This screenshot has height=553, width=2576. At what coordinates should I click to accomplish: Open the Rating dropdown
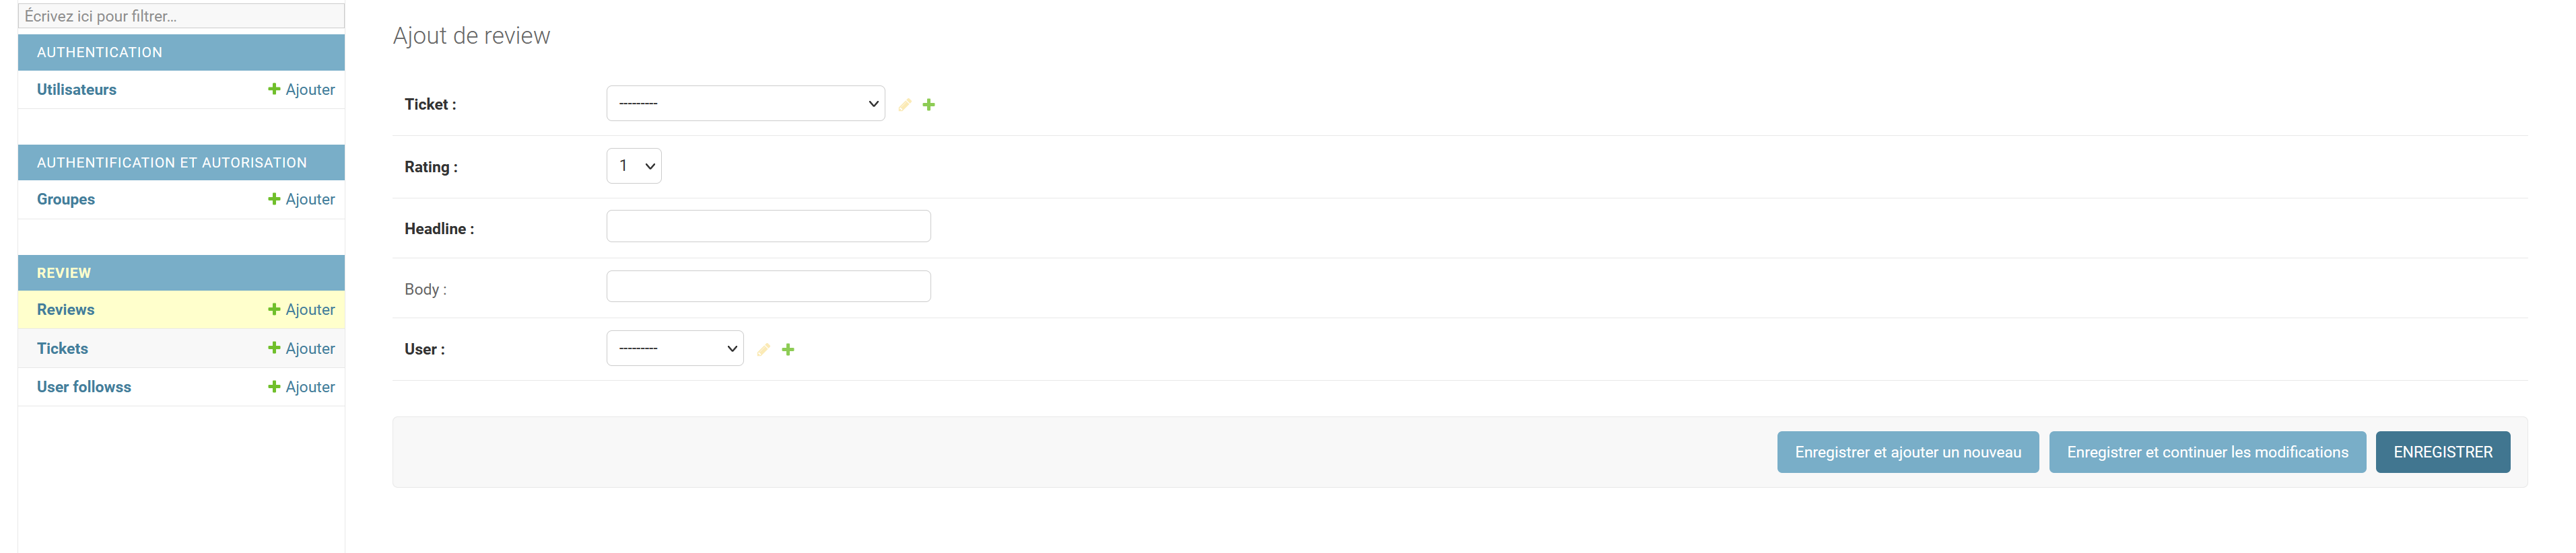[x=634, y=165]
